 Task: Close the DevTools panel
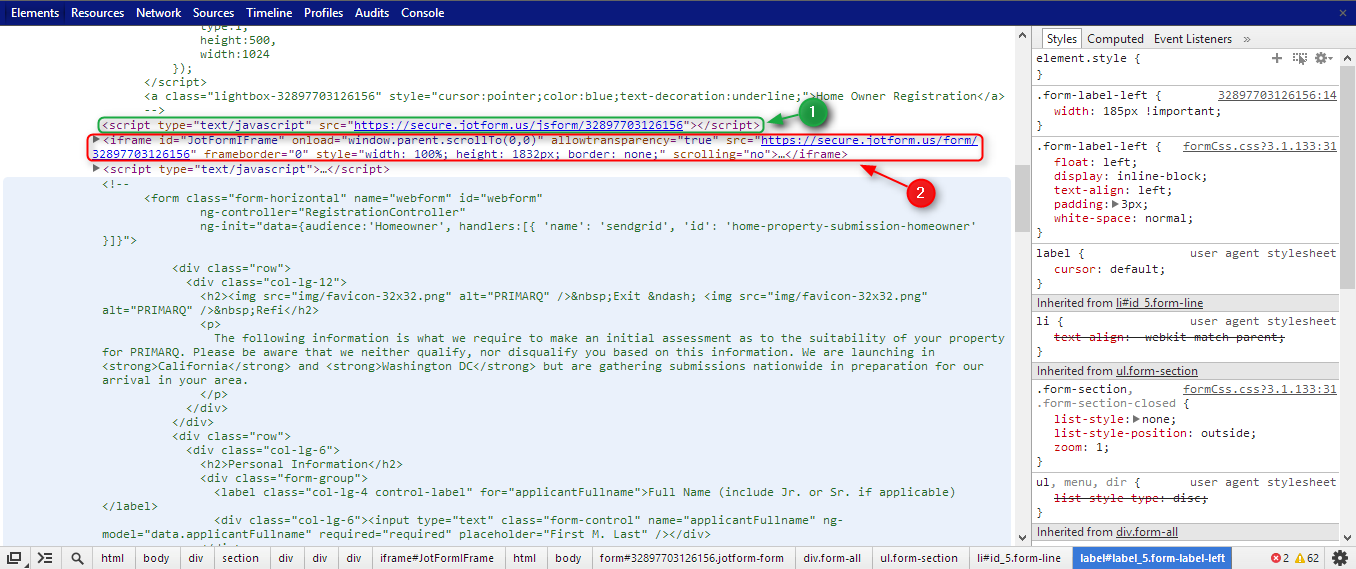(1342, 13)
